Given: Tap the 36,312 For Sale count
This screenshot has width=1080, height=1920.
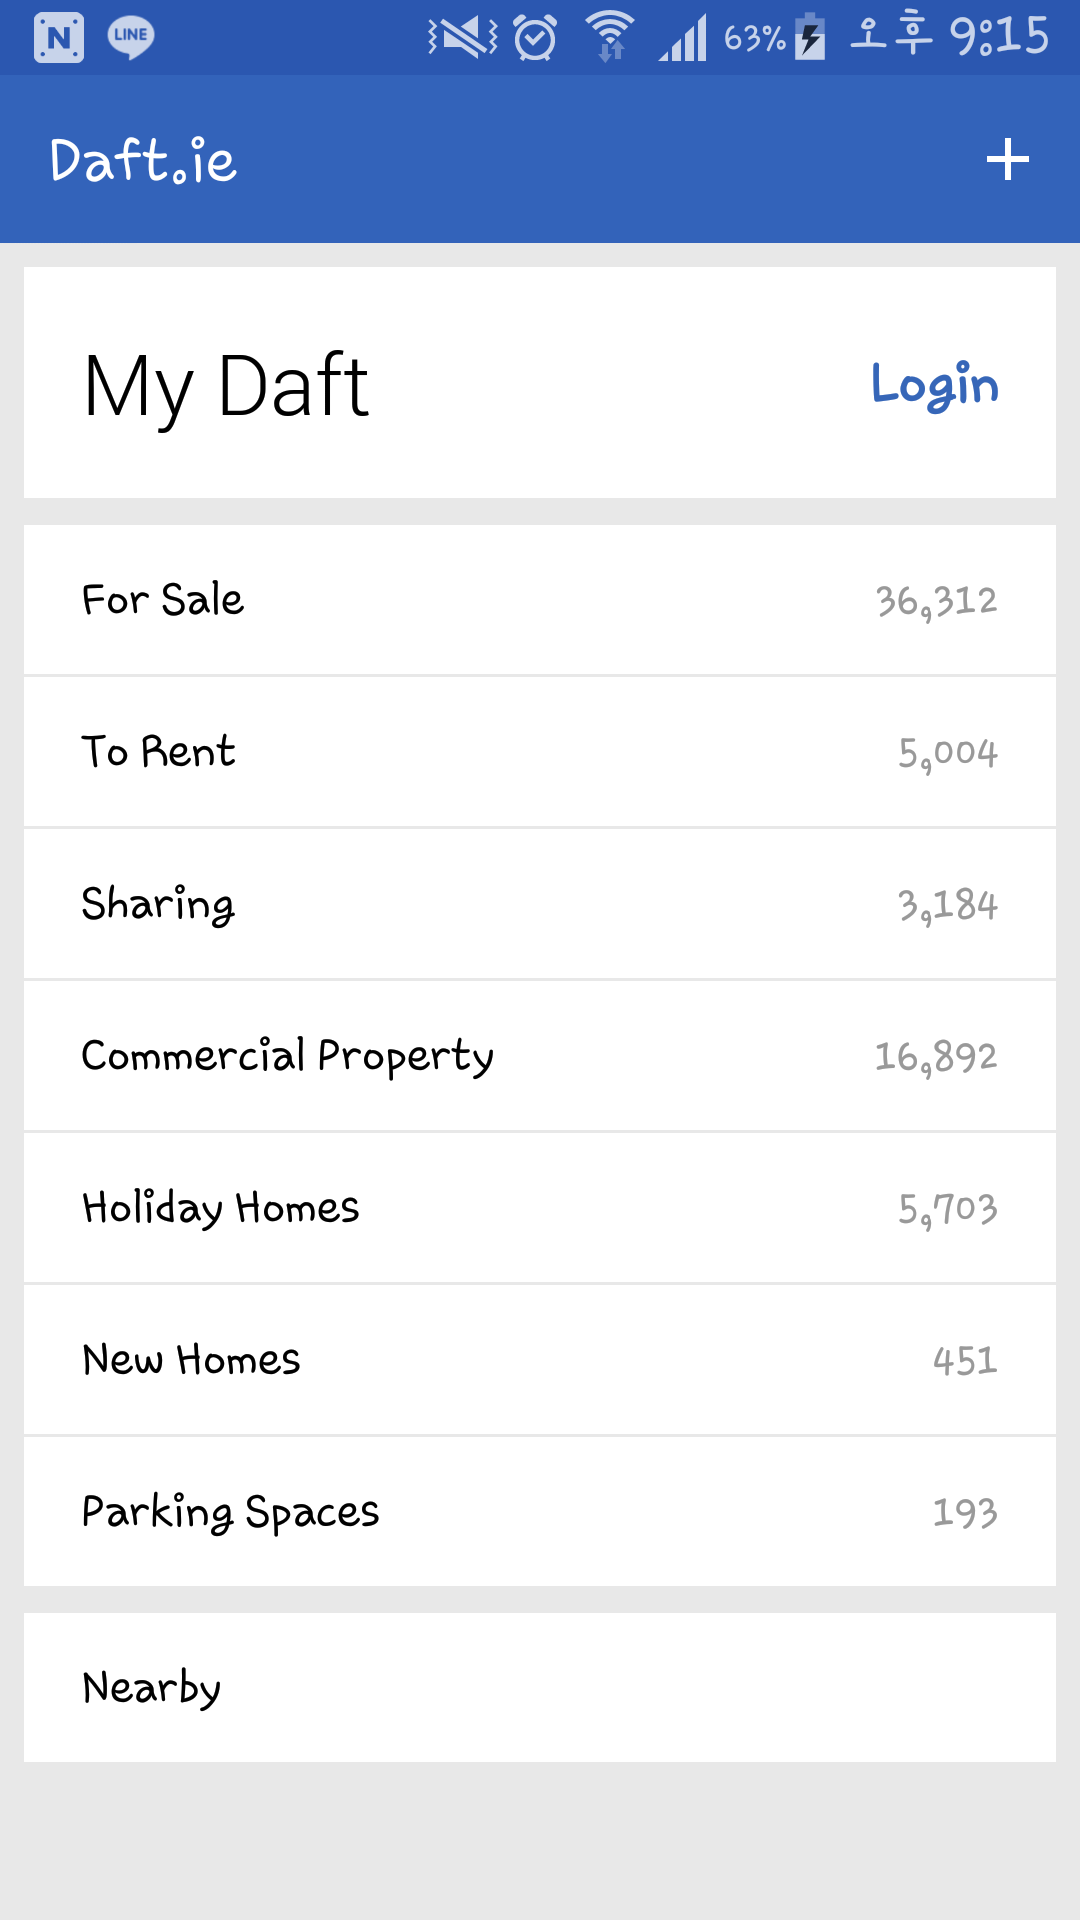Looking at the screenshot, I should [936, 601].
